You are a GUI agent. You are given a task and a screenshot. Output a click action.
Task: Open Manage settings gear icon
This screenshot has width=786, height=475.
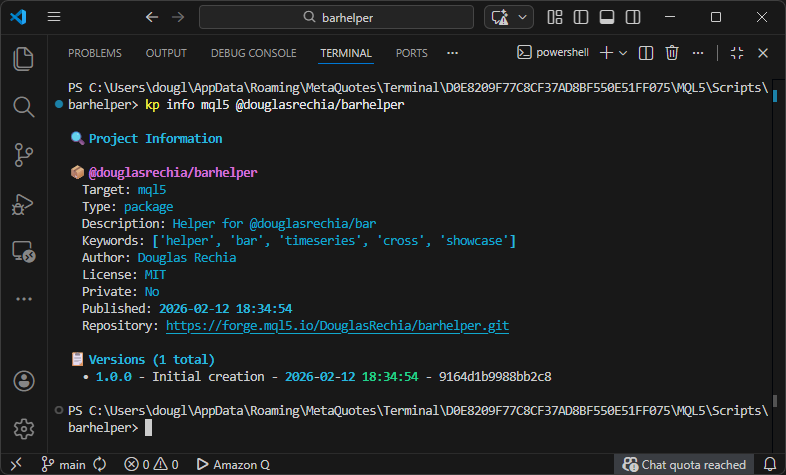click(x=24, y=428)
